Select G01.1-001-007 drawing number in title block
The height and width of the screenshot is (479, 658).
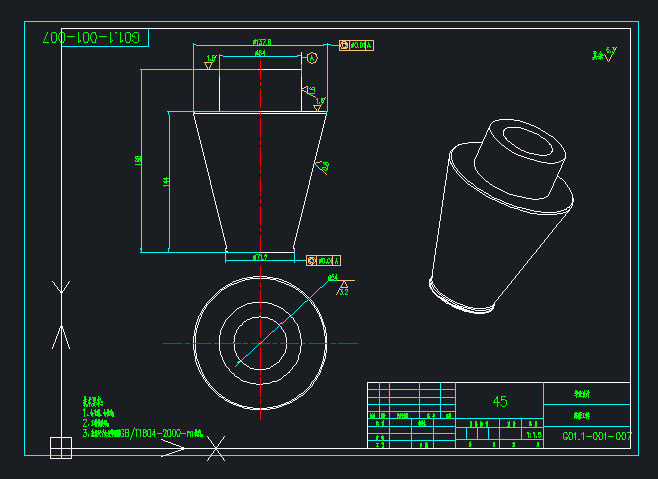[597, 436]
